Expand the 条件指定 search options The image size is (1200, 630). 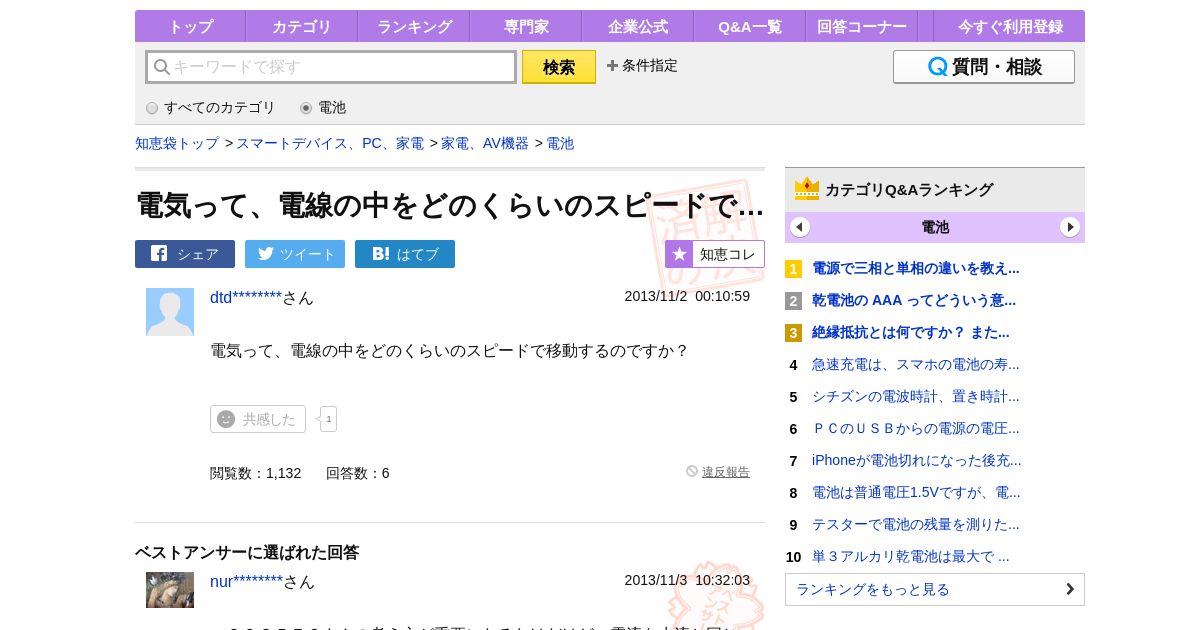642,66
